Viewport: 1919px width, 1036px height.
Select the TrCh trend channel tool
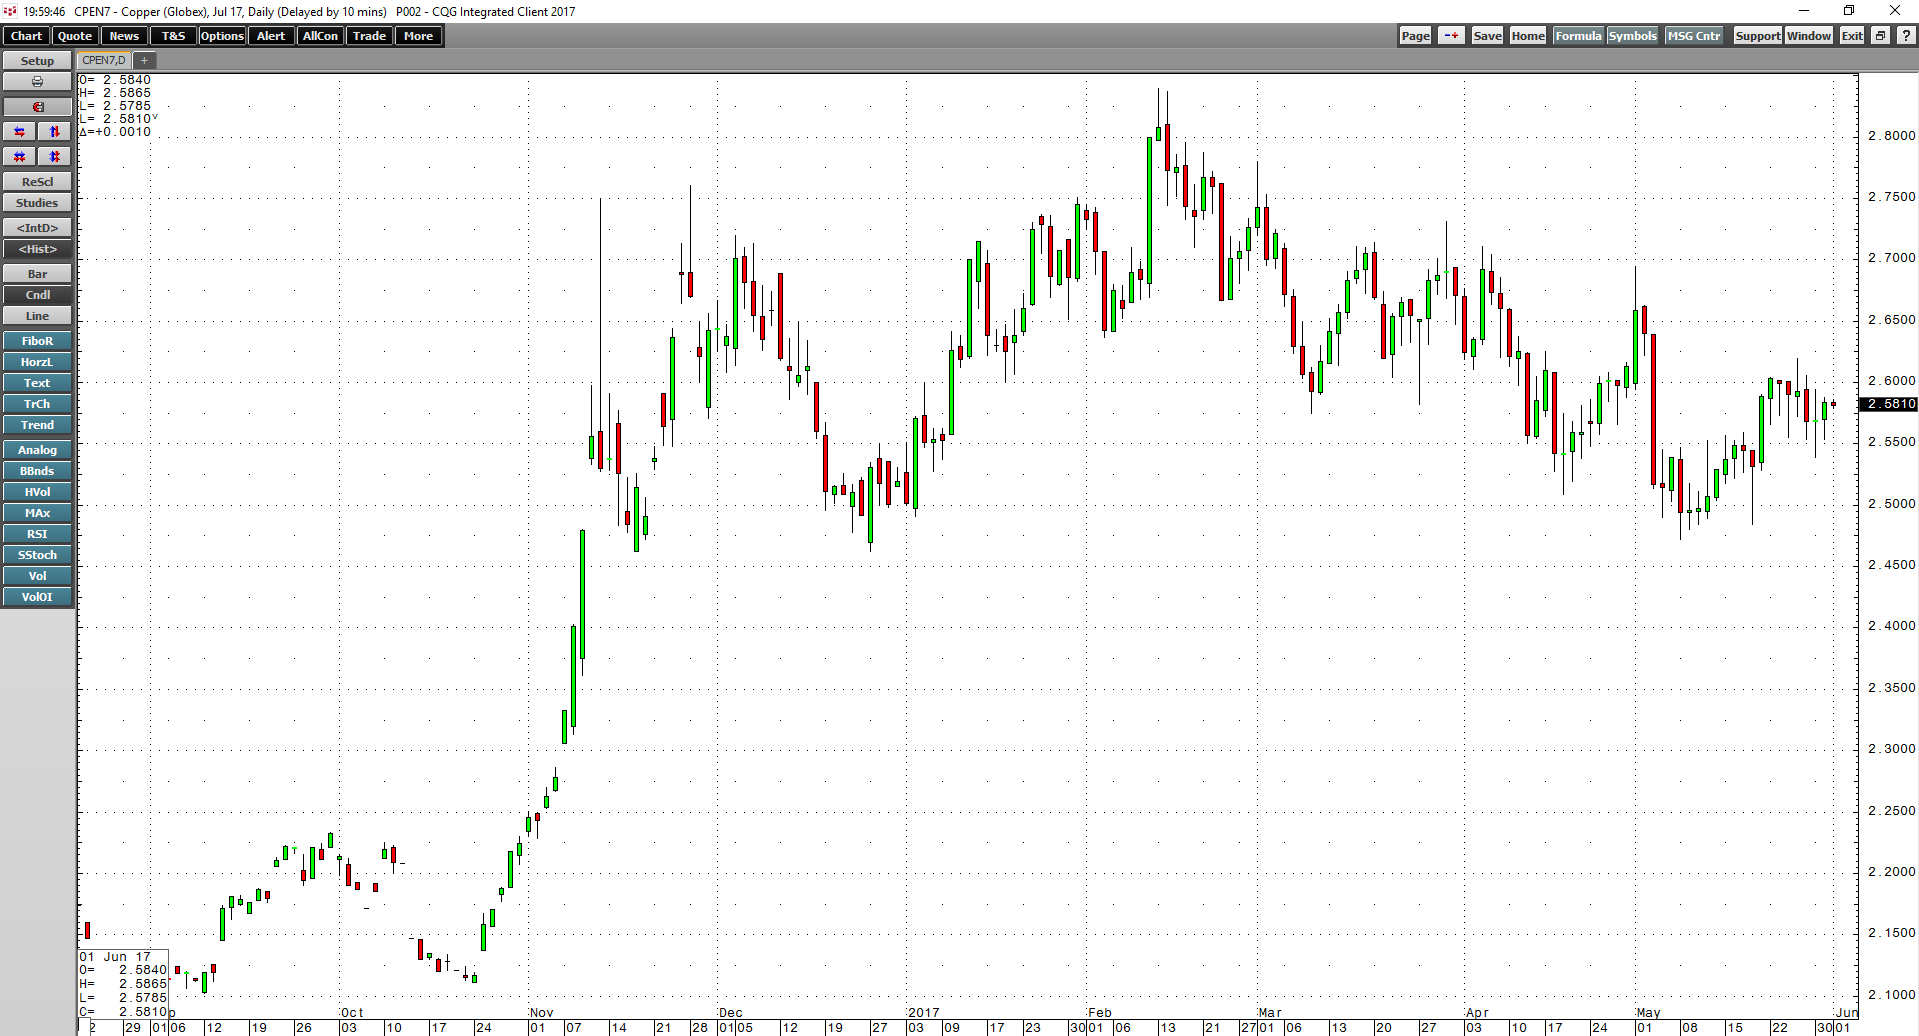37,404
